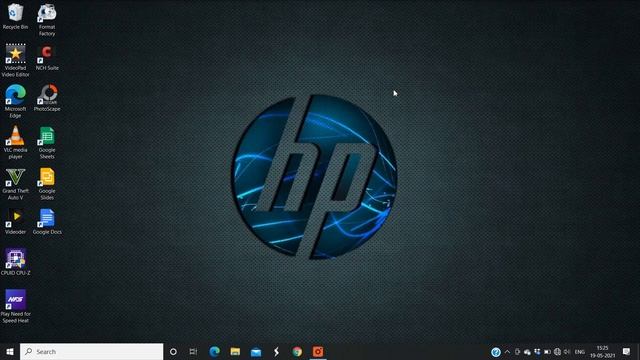The width and height of the screenshot is (640, 360).
Task: Click the taskbar Search box
Action: coord(91,351)
